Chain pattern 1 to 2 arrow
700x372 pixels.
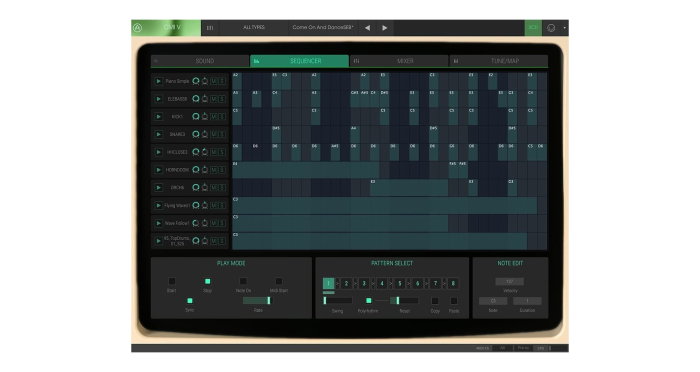click(x=337, y=283)
